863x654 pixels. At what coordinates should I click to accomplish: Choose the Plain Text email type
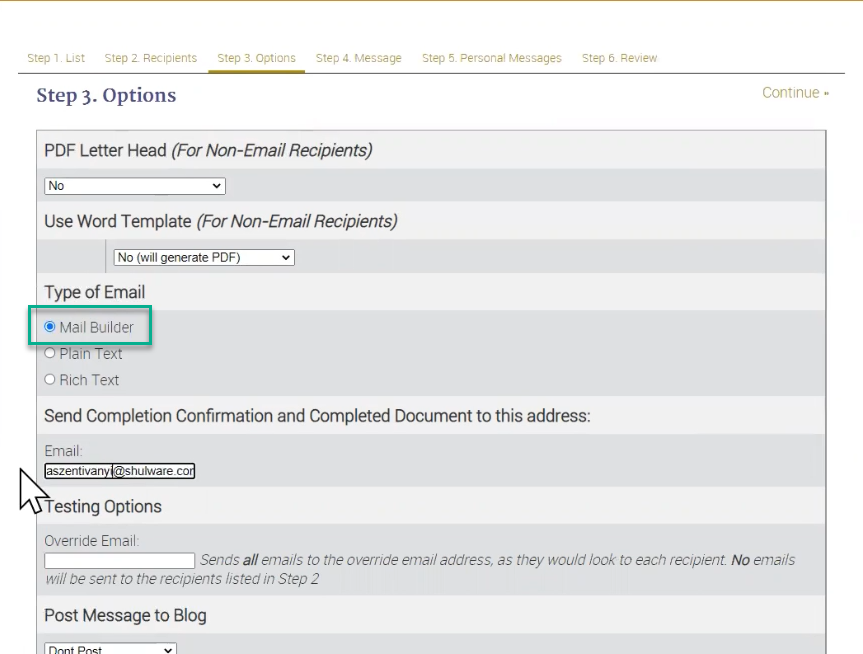pos(50,353)
